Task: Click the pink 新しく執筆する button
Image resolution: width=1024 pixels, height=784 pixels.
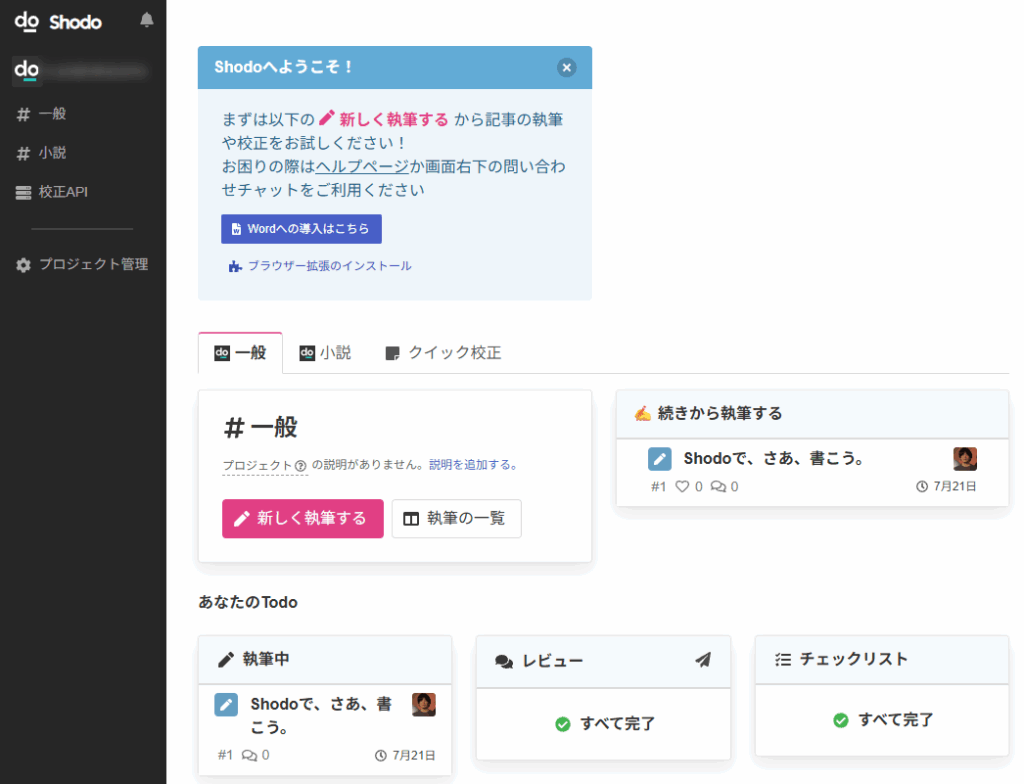Action: [x=302, y=519]
